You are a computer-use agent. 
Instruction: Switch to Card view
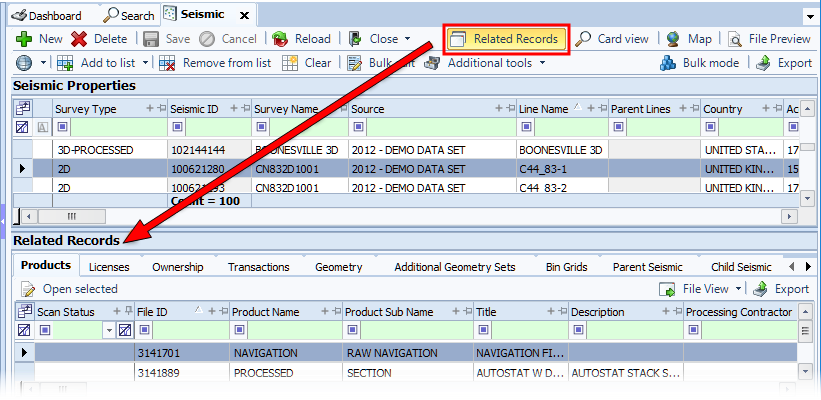612,39
